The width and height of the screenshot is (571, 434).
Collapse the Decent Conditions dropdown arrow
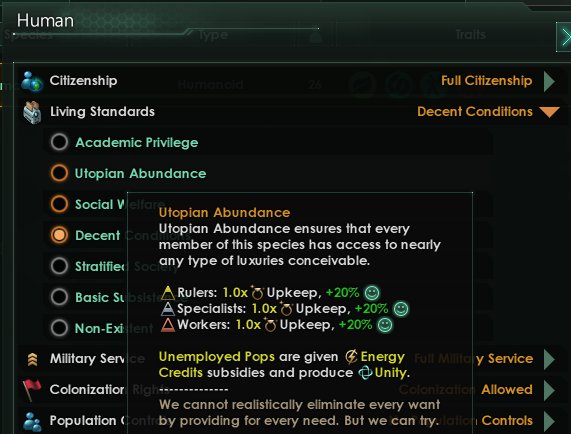tap(550, 112)
